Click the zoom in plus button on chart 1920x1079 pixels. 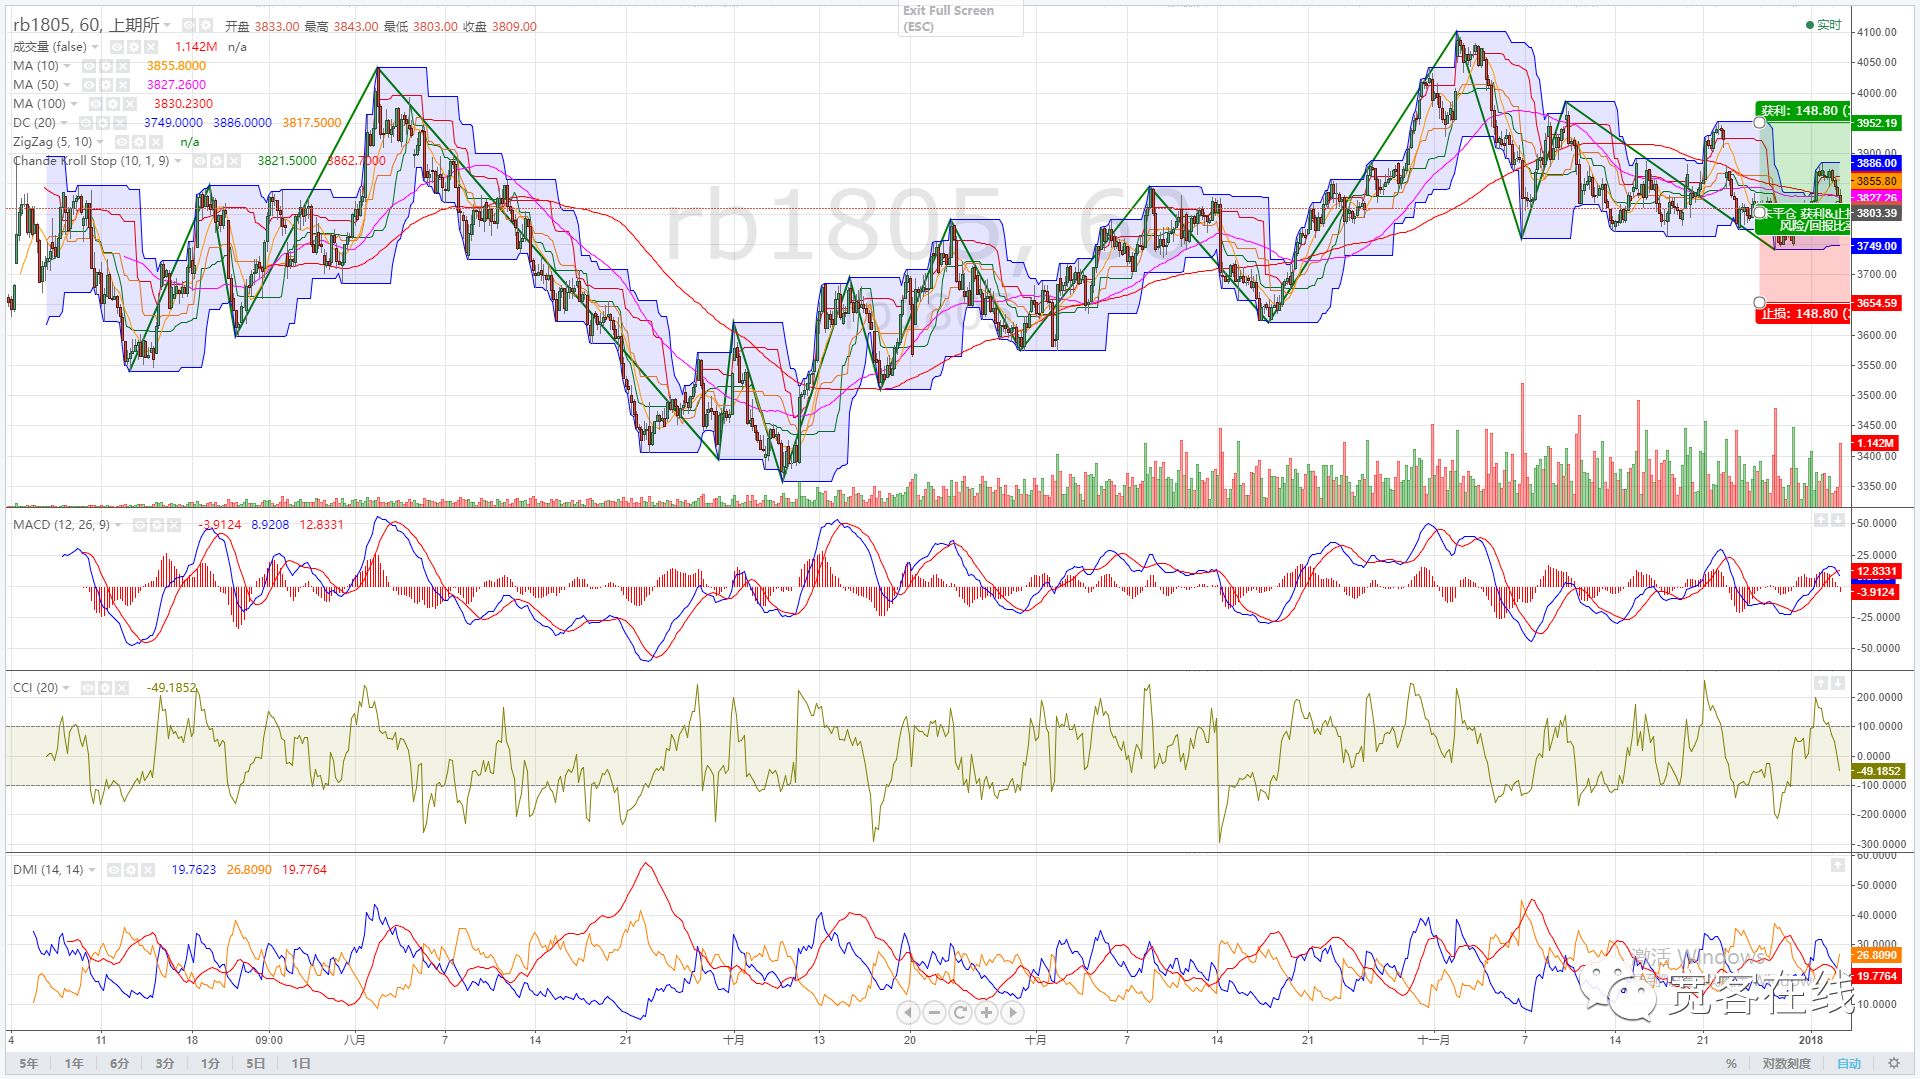pyautogui.click(x=986, y=1013)
